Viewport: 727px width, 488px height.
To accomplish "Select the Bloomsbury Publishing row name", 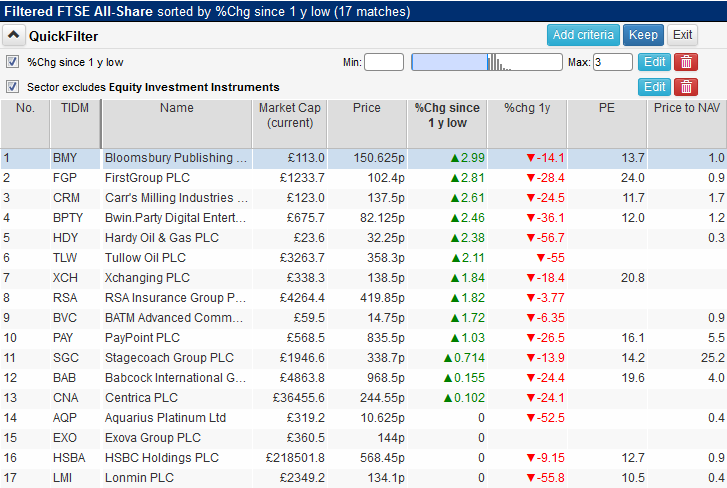I will click(176, 158).
